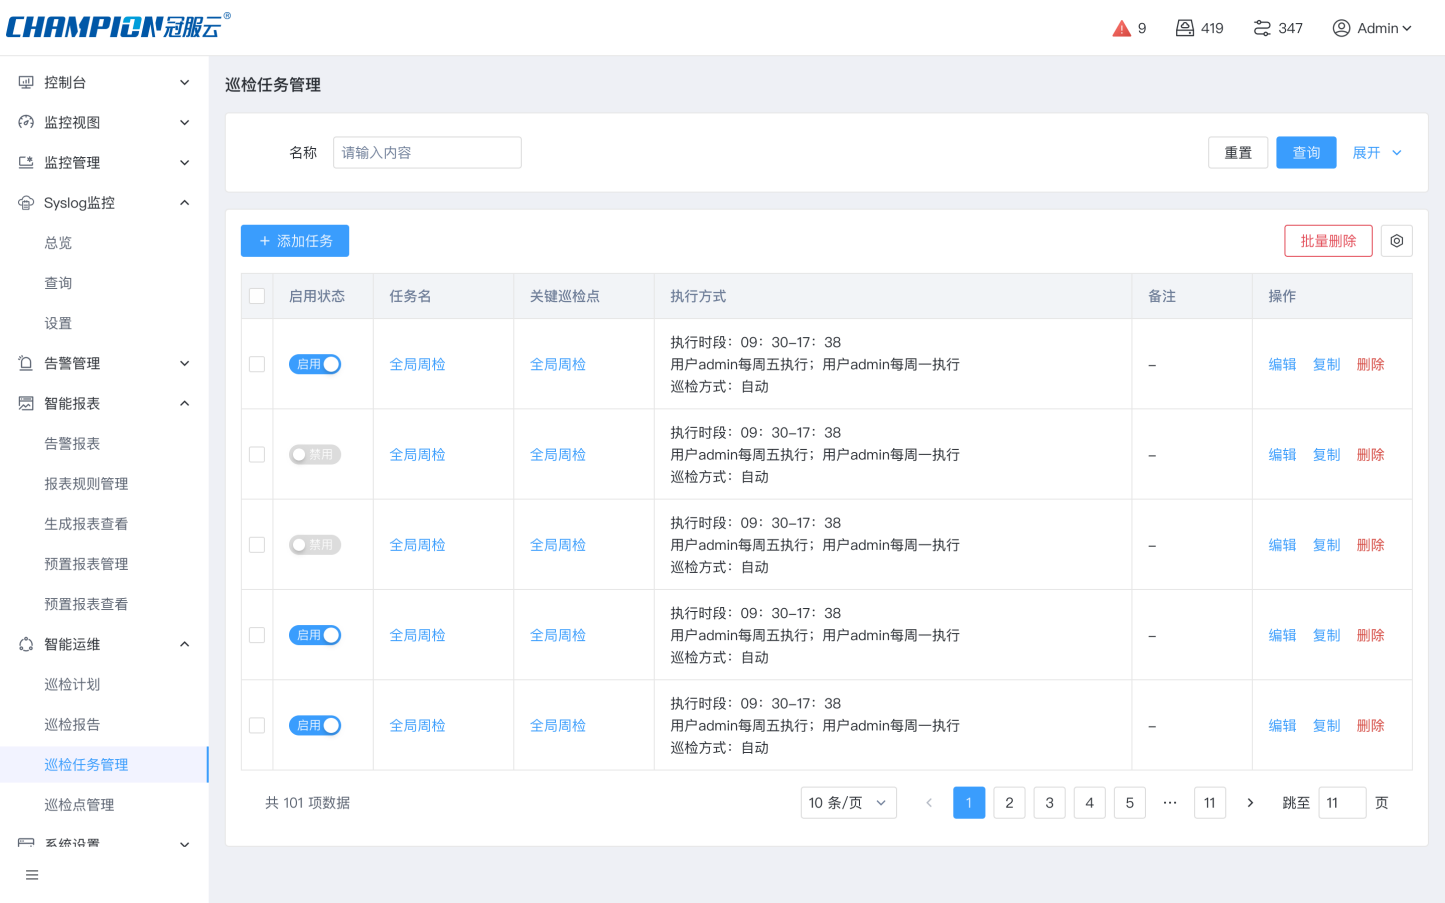The height and width of the screenshot is (903, 1445).
Task: Click the 监控视图 dashboard icon
Action: coord(26,122)
